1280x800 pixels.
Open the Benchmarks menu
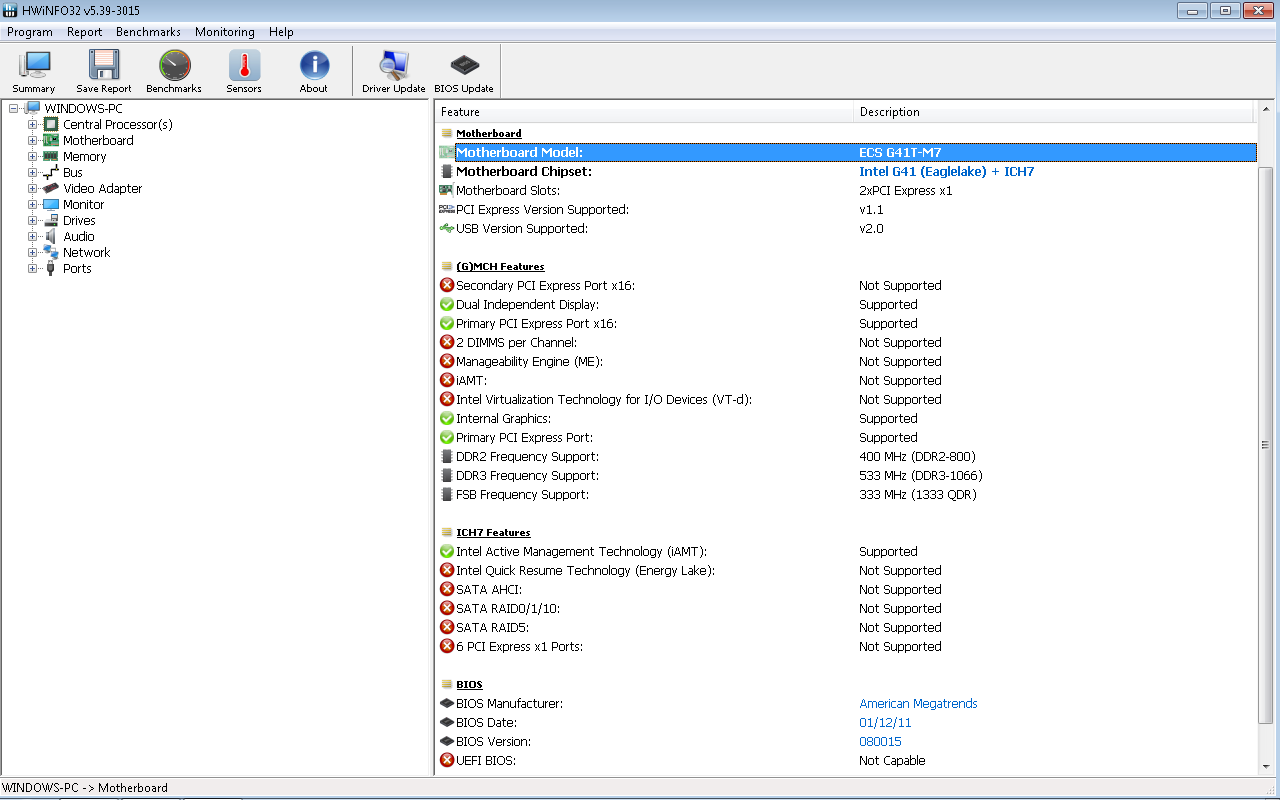(x=148, y=32)
